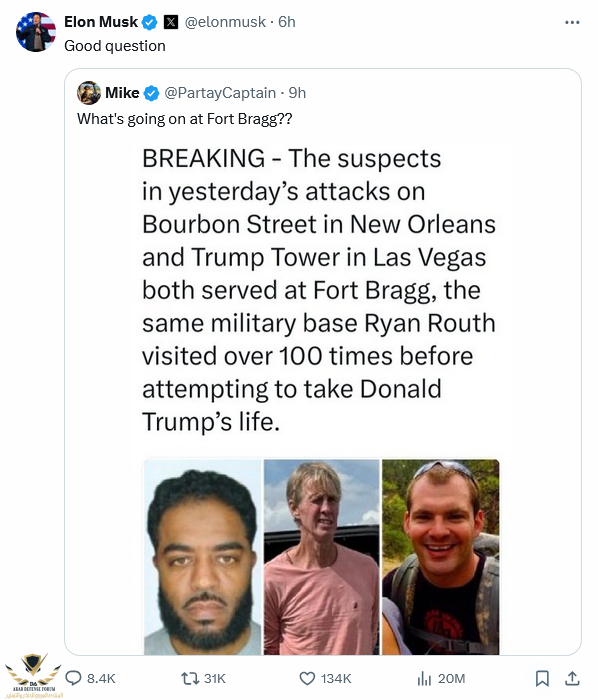598x700 pixels.
Task: Click the repost arrows icon
Action: pos(188,679)
